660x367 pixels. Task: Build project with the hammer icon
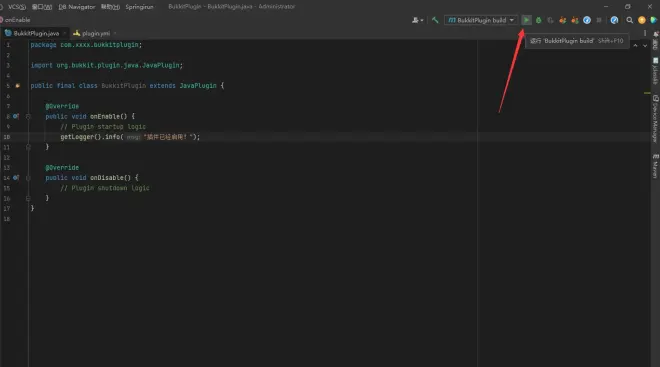(x=435, y=20)
